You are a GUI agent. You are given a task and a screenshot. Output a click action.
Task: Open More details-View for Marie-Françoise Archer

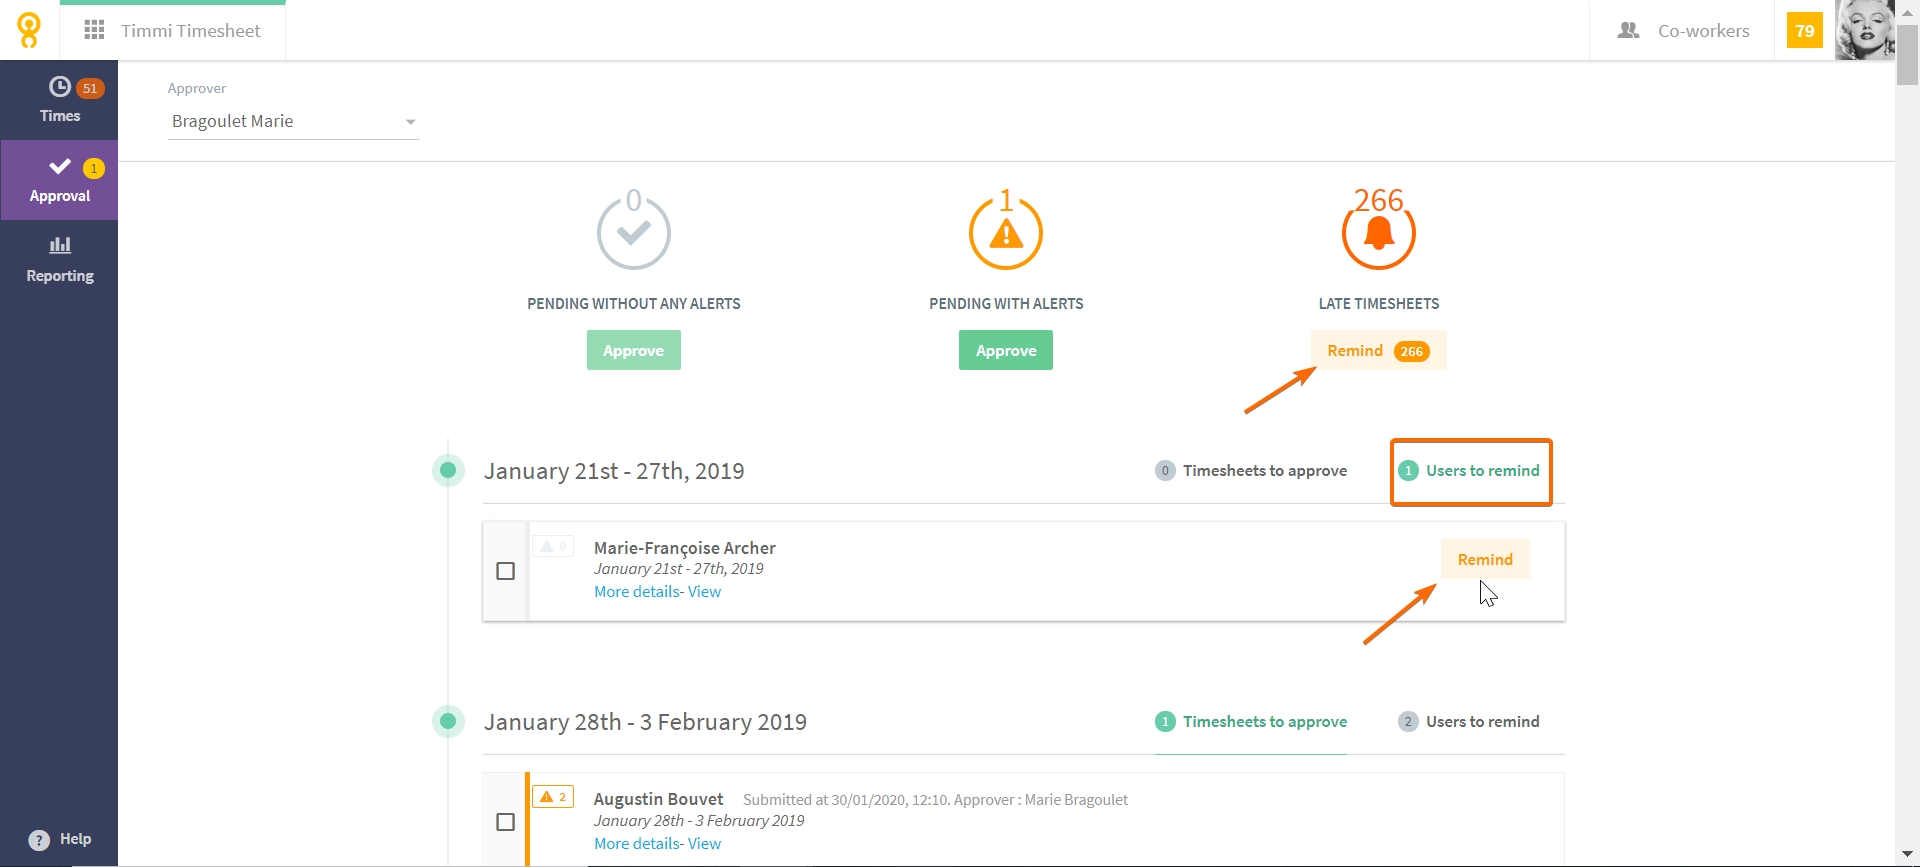[x=657, y=592]
